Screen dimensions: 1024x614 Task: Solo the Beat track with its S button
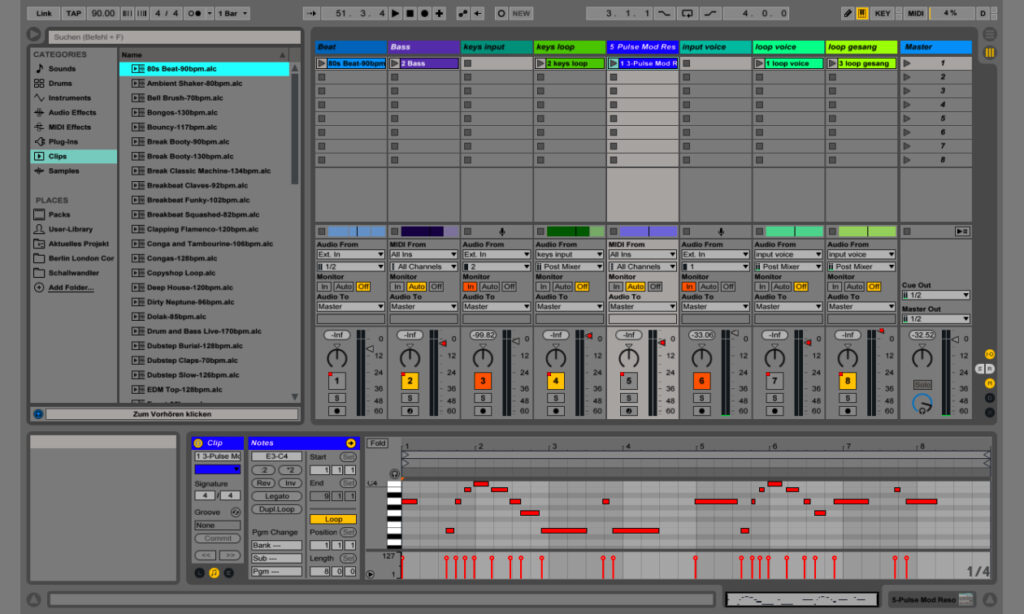[337, 398]
